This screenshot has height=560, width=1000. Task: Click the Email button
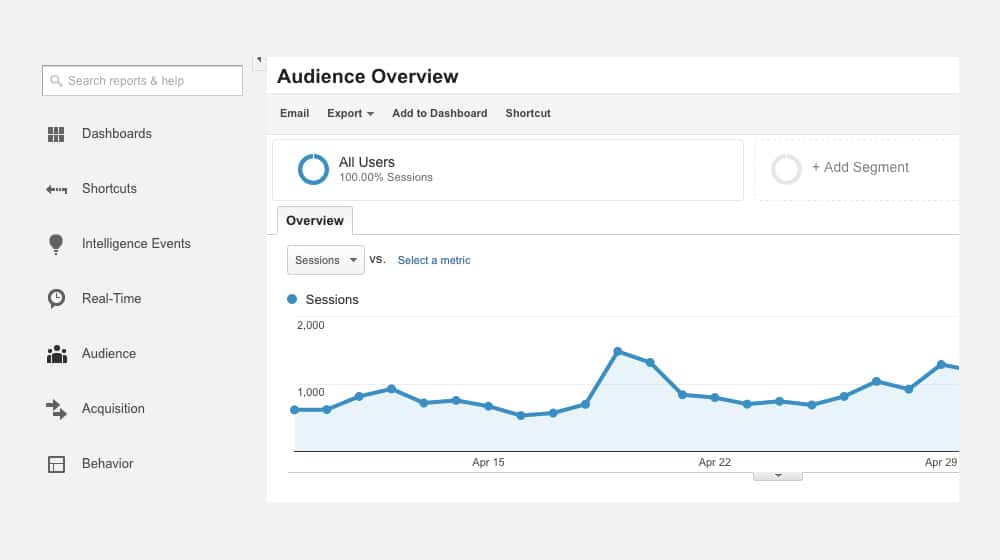294,114
